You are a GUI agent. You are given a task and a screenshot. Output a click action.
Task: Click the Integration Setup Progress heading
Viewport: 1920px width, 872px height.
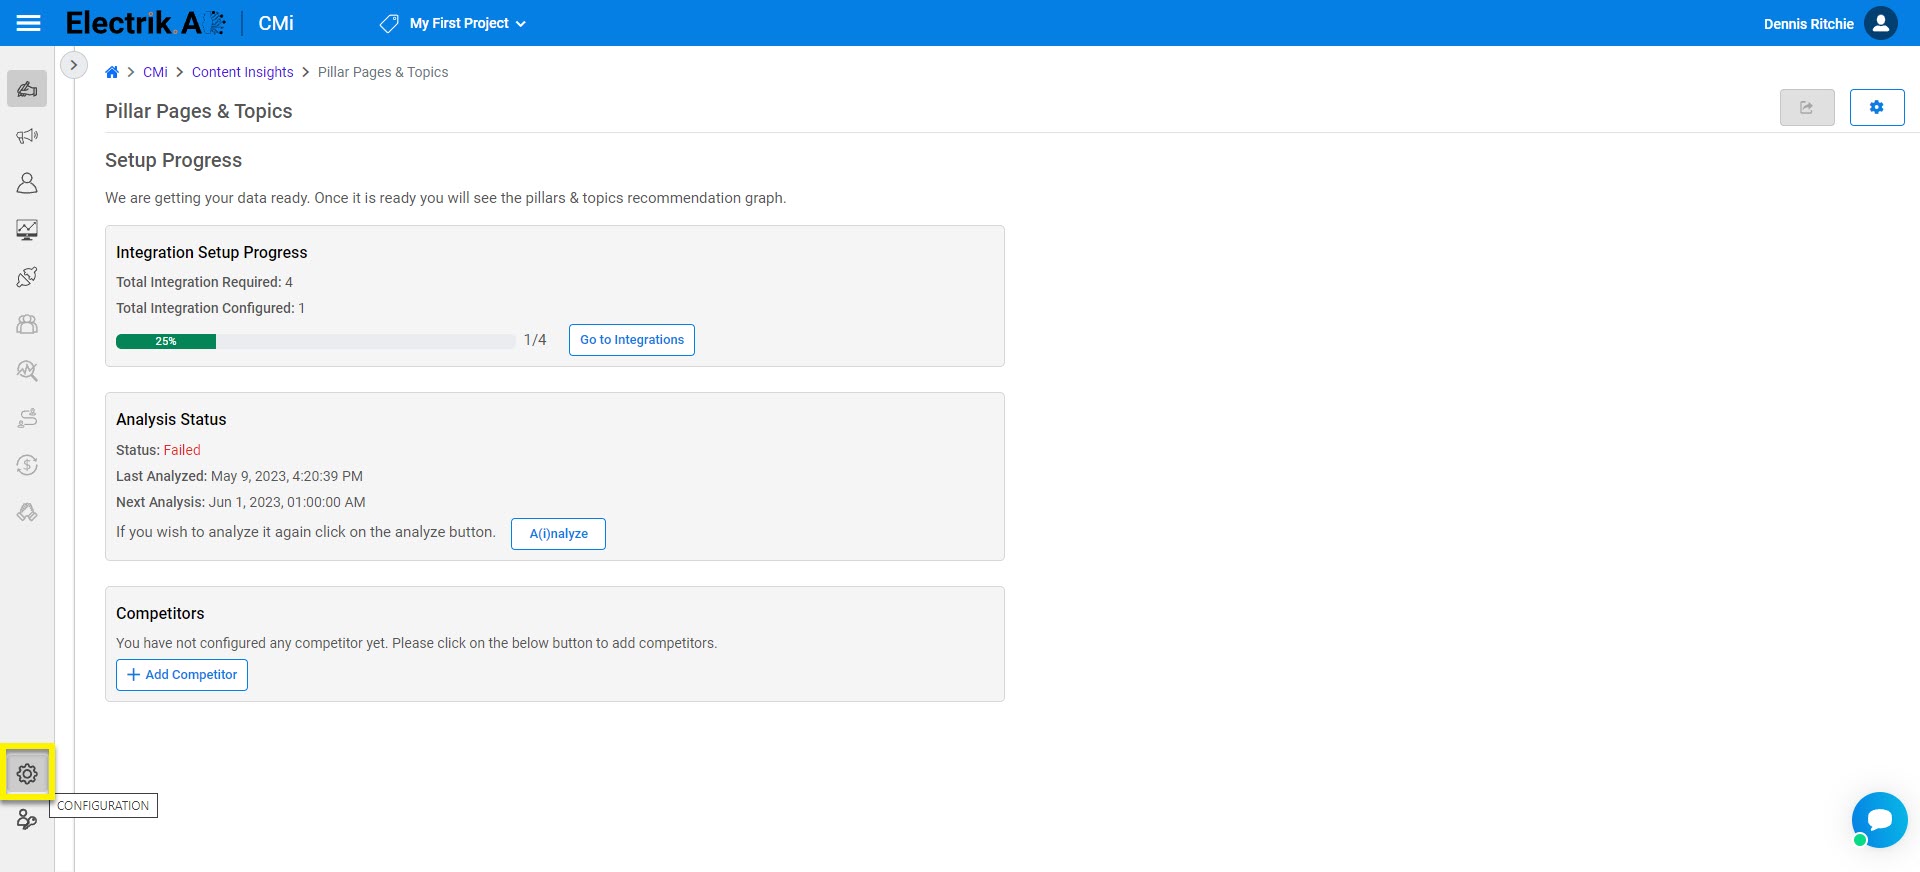click(211, 252)
